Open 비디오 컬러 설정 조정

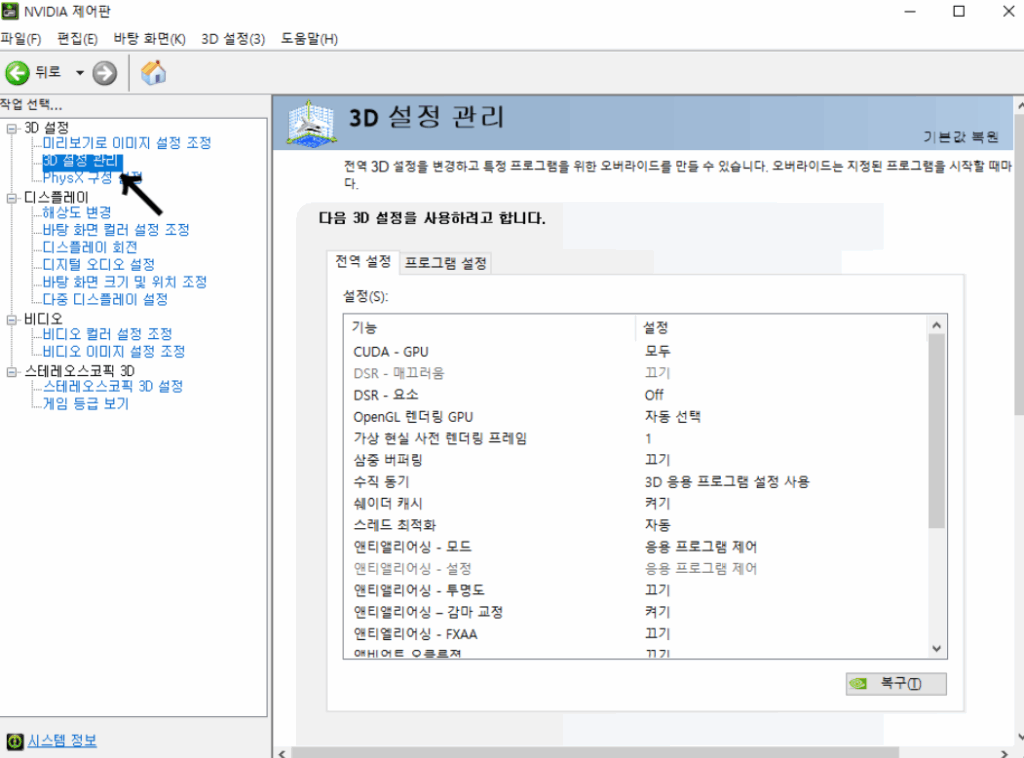click(108, 334)
